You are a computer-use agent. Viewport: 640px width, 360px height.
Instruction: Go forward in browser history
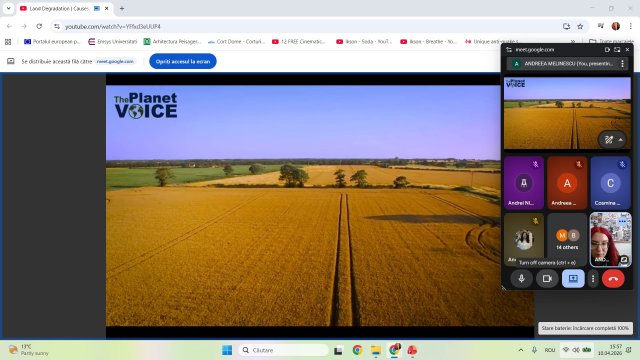pyautogui.click(x=24, y=26)
